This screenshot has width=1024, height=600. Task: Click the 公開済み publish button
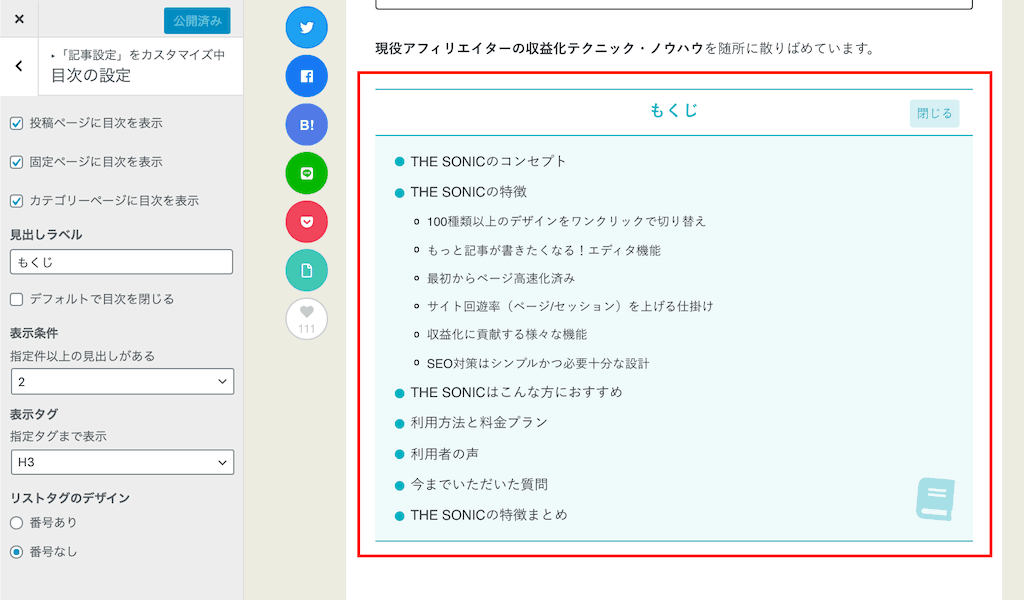[197, 21]
